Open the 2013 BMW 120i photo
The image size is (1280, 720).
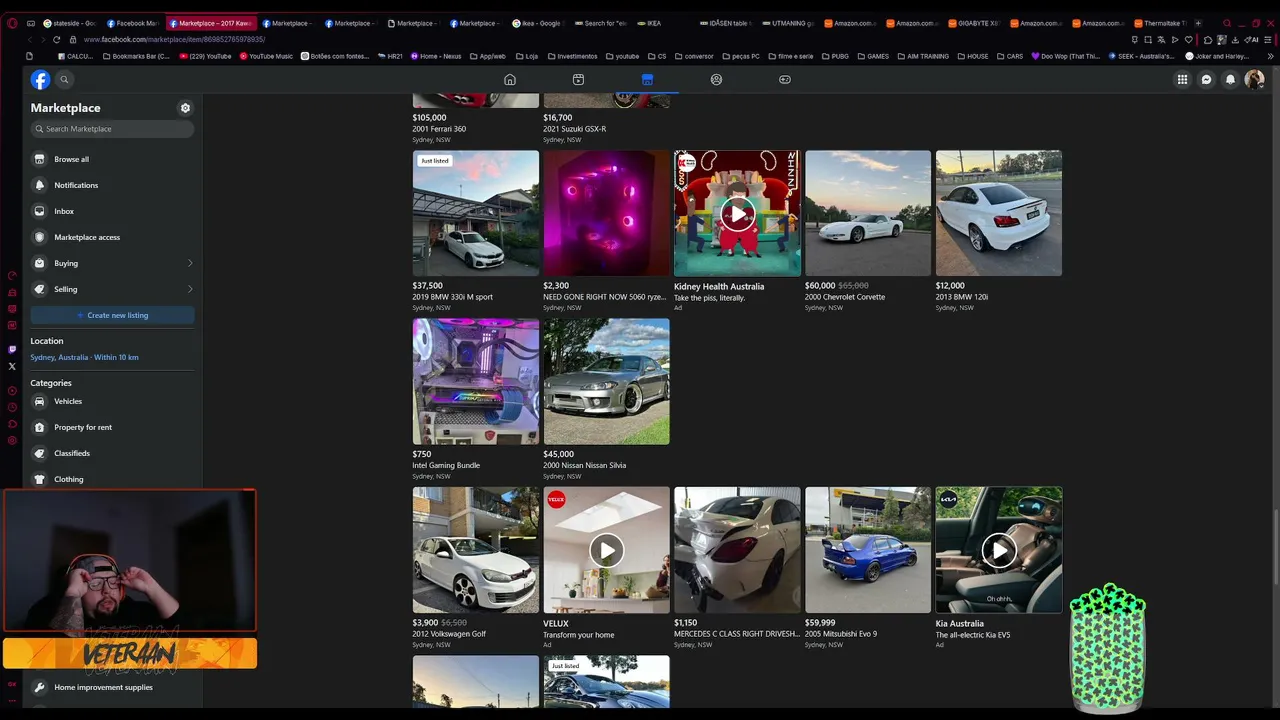(999, 213)
